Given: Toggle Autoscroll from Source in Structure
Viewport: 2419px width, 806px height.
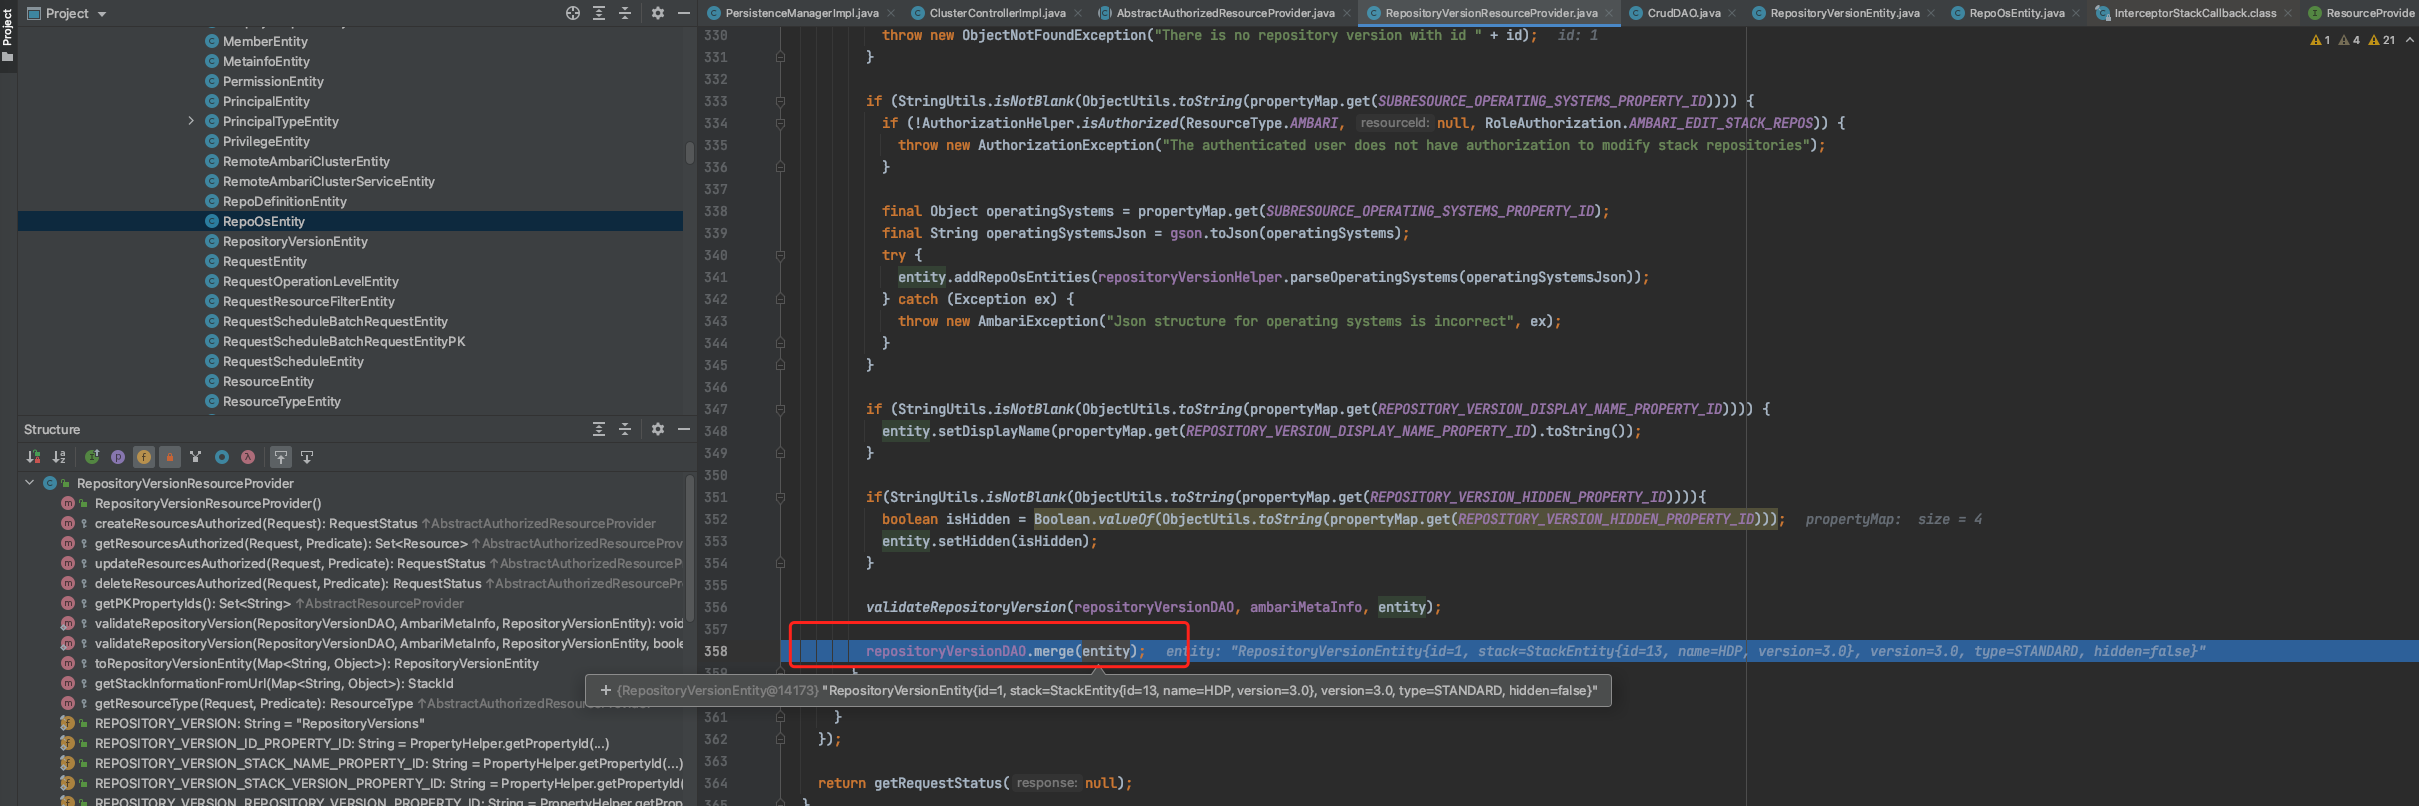Looking at the screenshot, I should 307,457.
